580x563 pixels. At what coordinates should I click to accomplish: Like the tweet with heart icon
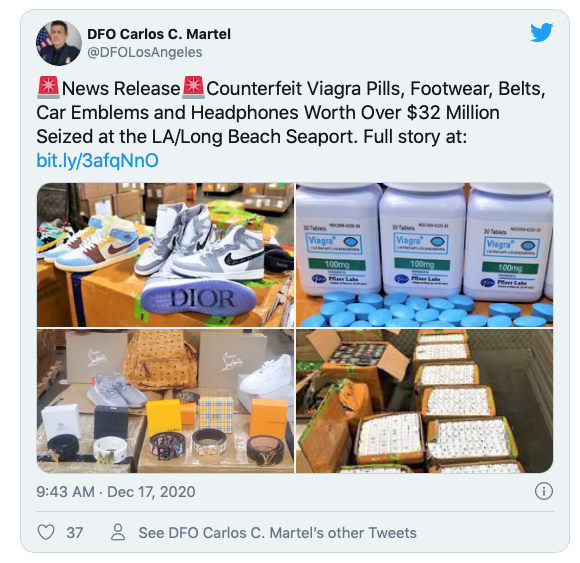46,532
